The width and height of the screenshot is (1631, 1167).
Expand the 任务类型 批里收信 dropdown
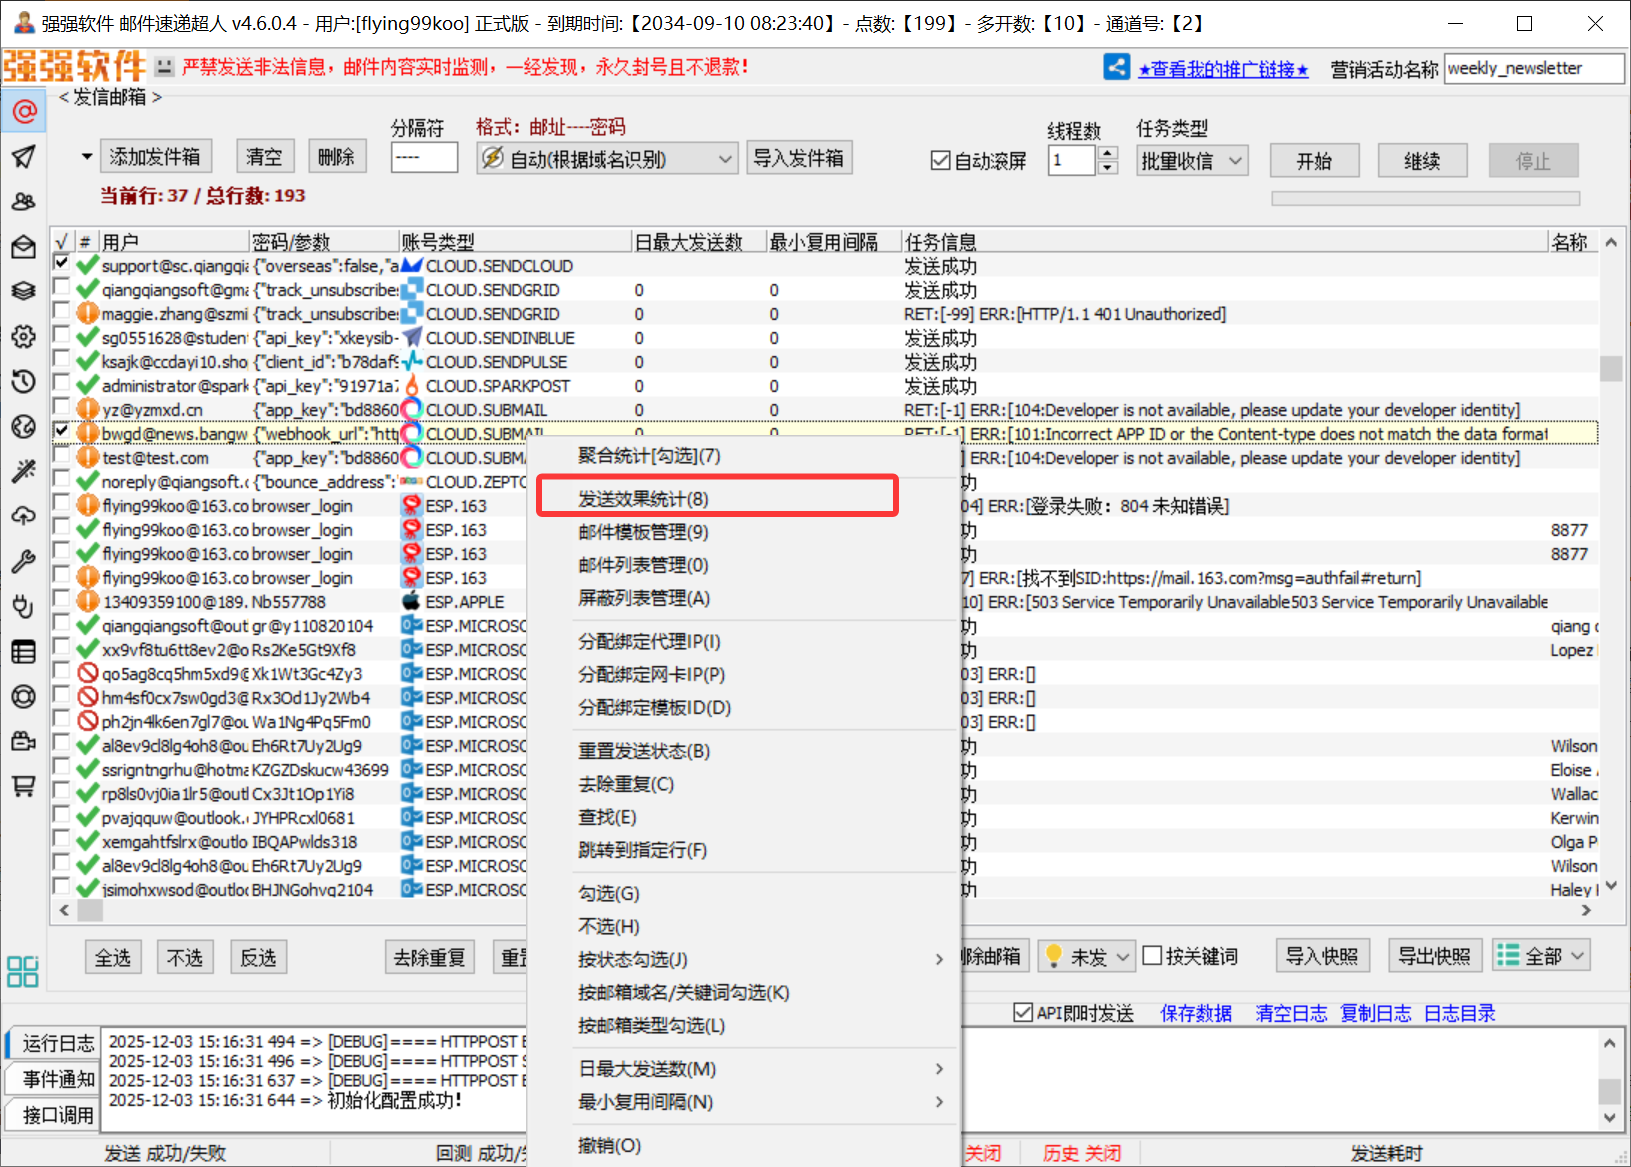[1192, 160]
